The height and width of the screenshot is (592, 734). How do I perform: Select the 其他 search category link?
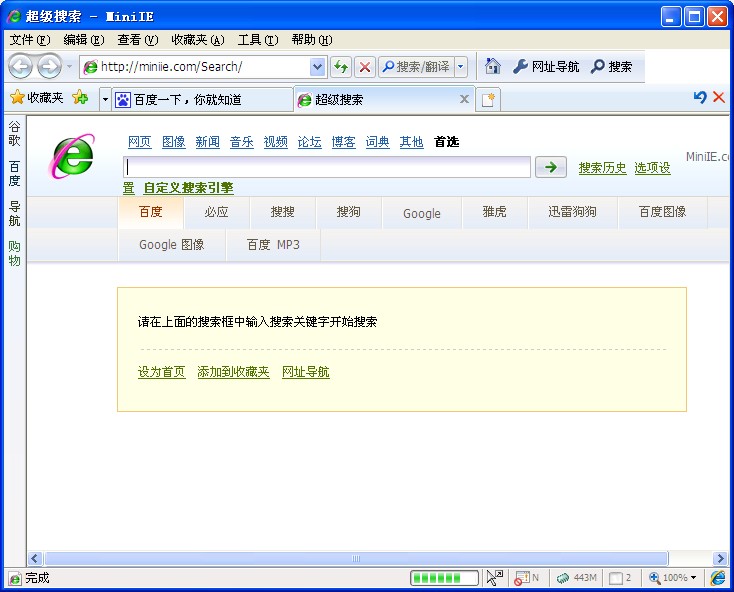pos(411,142)
